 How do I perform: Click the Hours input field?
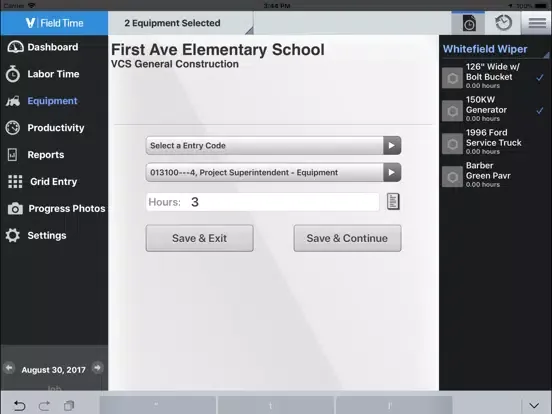coord(263,202)
